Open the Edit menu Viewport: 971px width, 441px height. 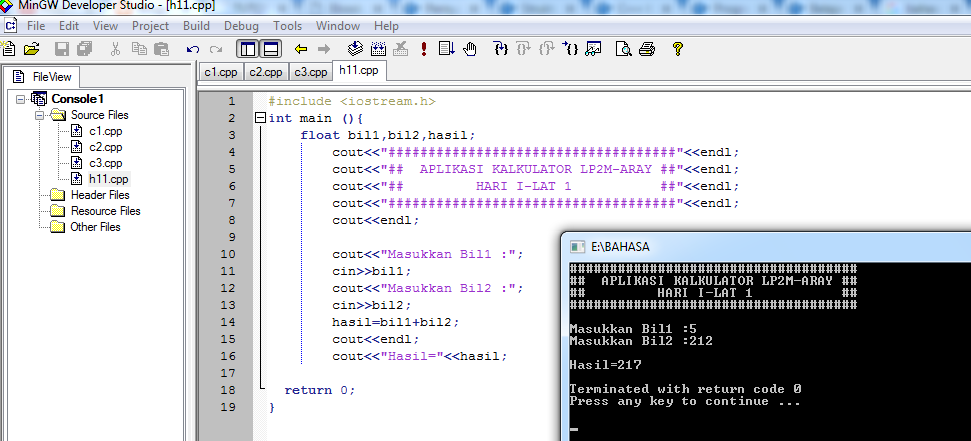pos(69,26)
